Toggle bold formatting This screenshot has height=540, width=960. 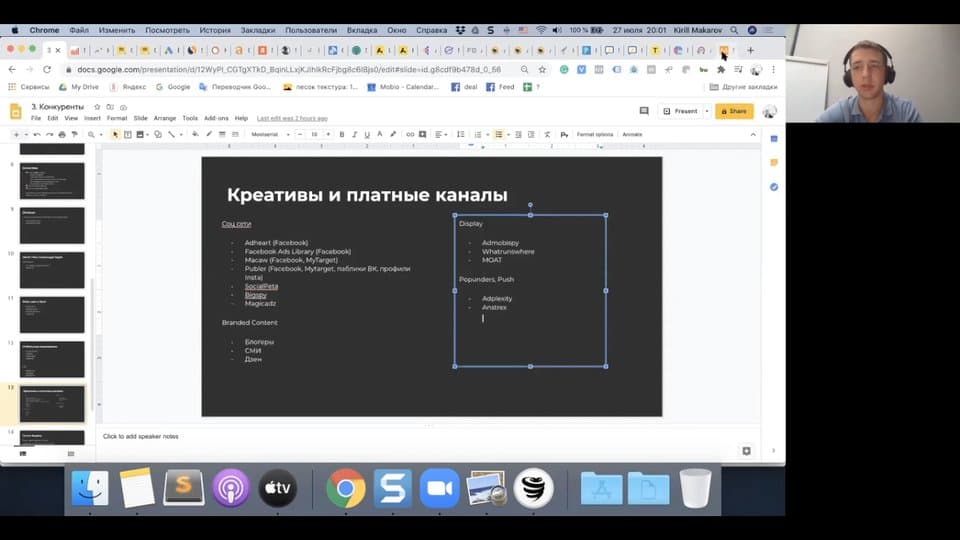(x=342, y=135)
